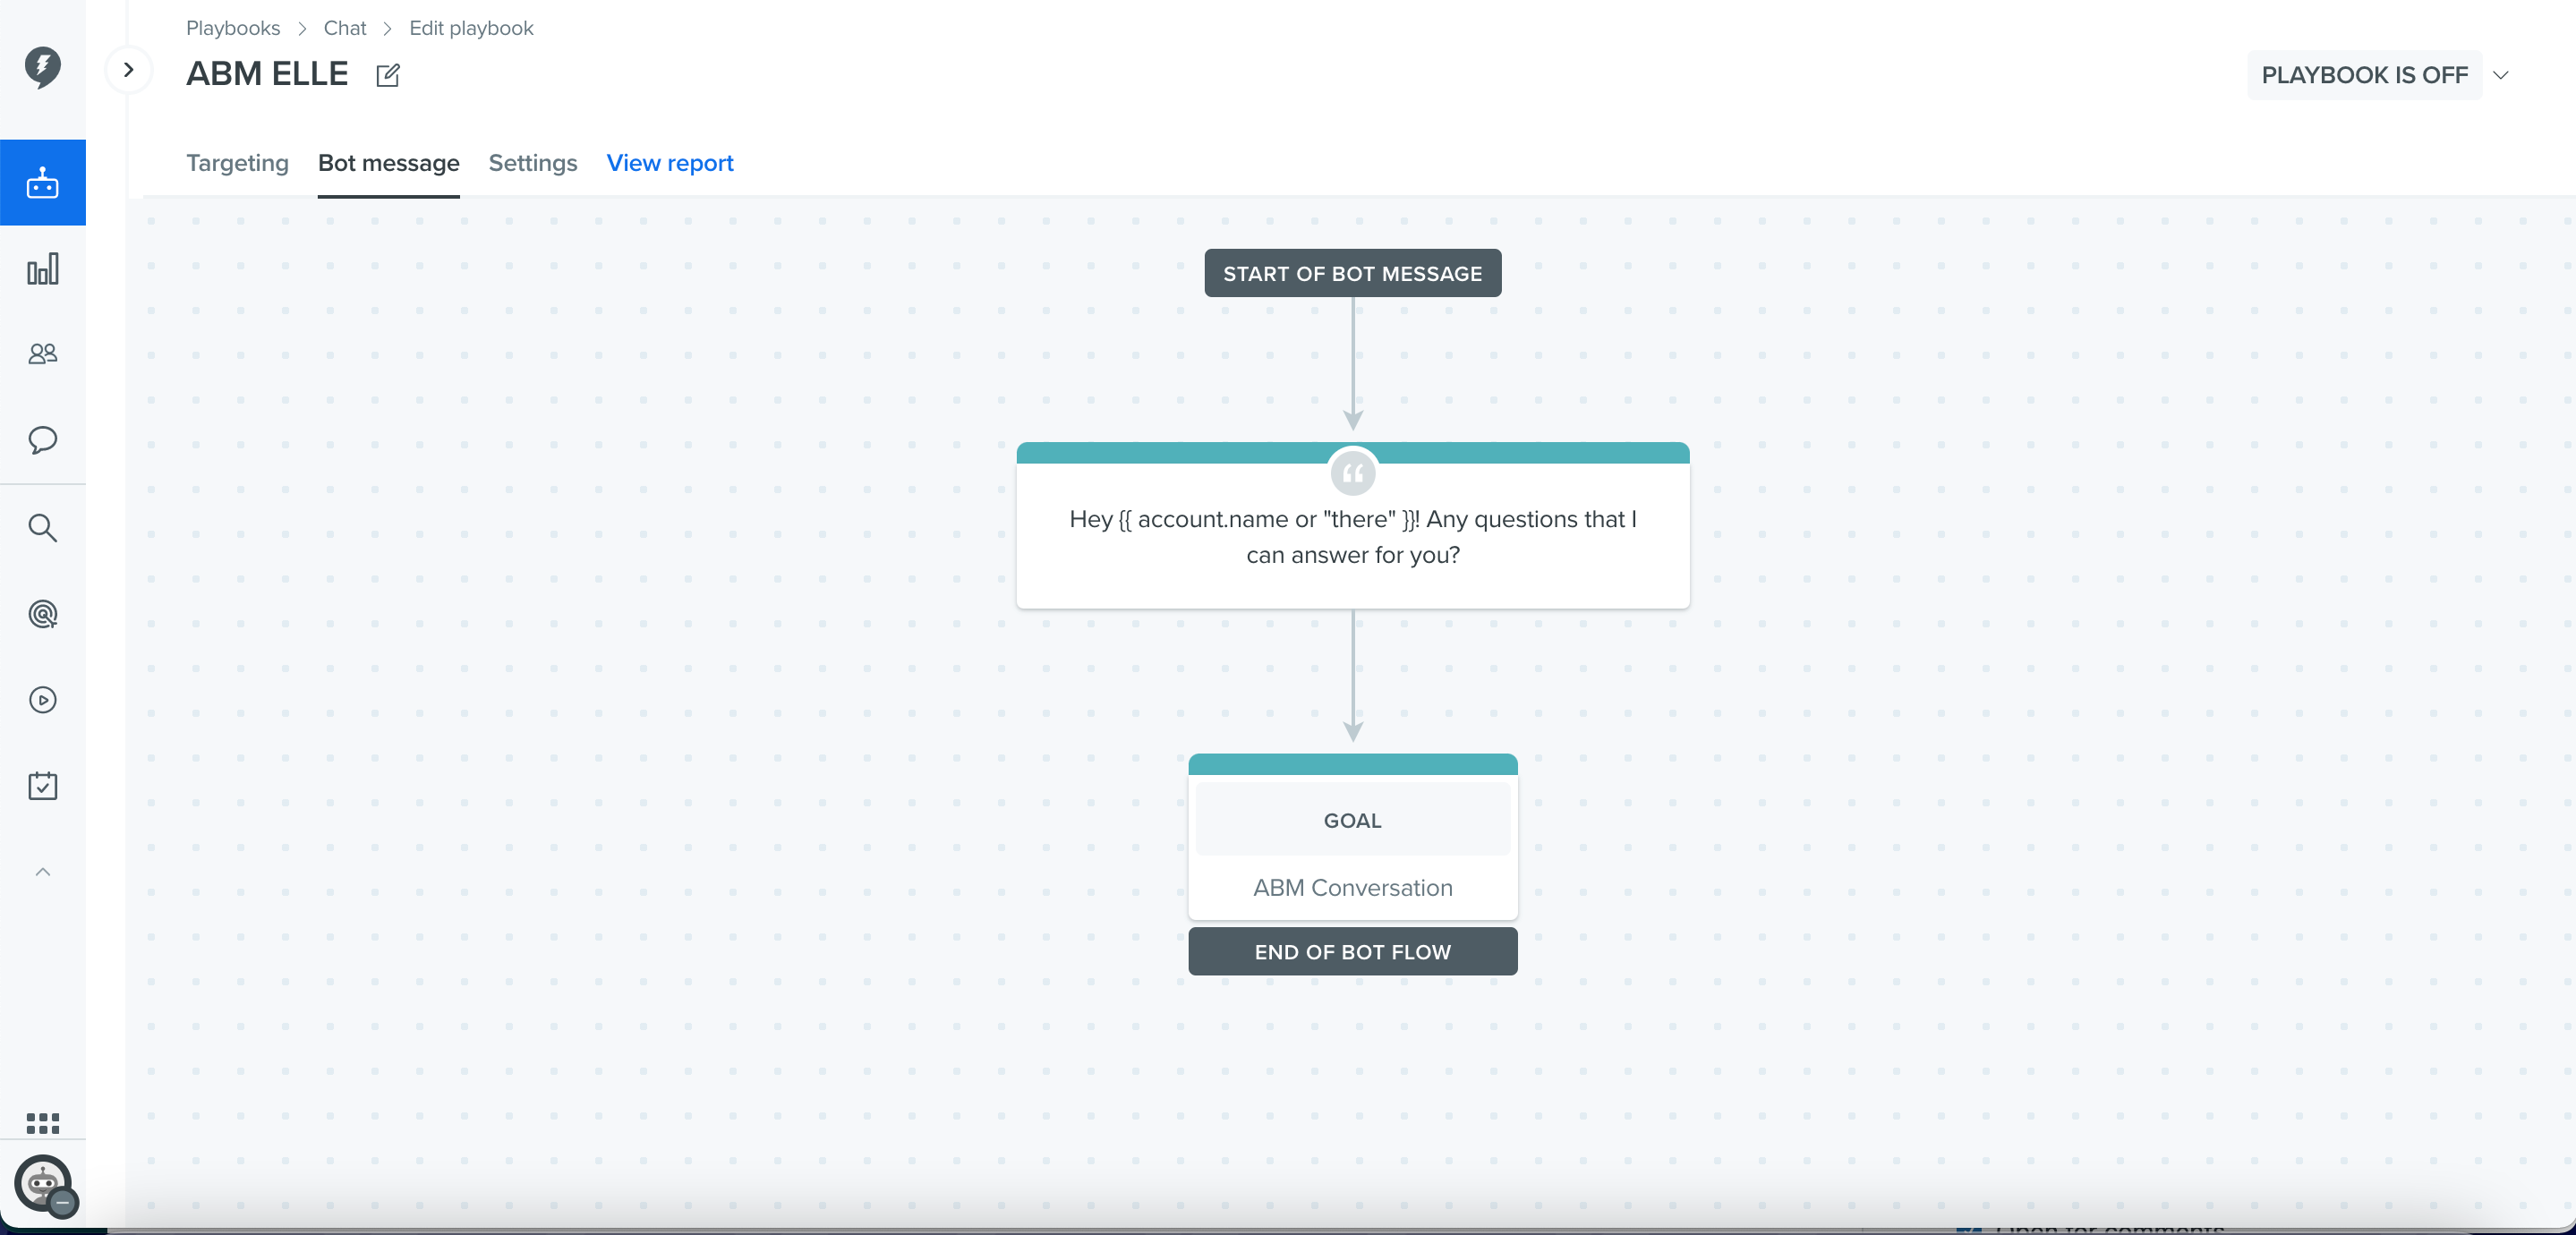Edit the ABM ELLE playbook name
The image size is (2576, 1235).
coord(388,75)
